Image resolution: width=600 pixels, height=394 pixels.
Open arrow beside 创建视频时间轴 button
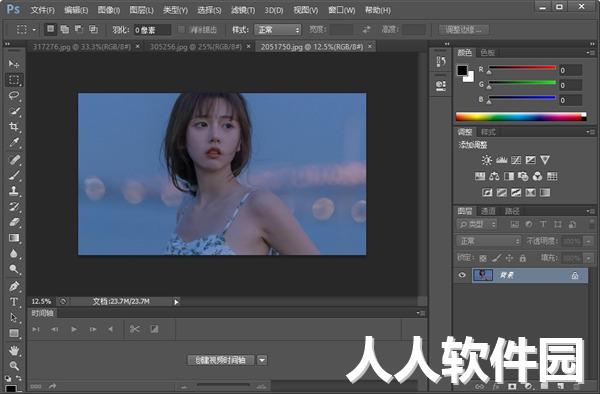tap(262, 360)
